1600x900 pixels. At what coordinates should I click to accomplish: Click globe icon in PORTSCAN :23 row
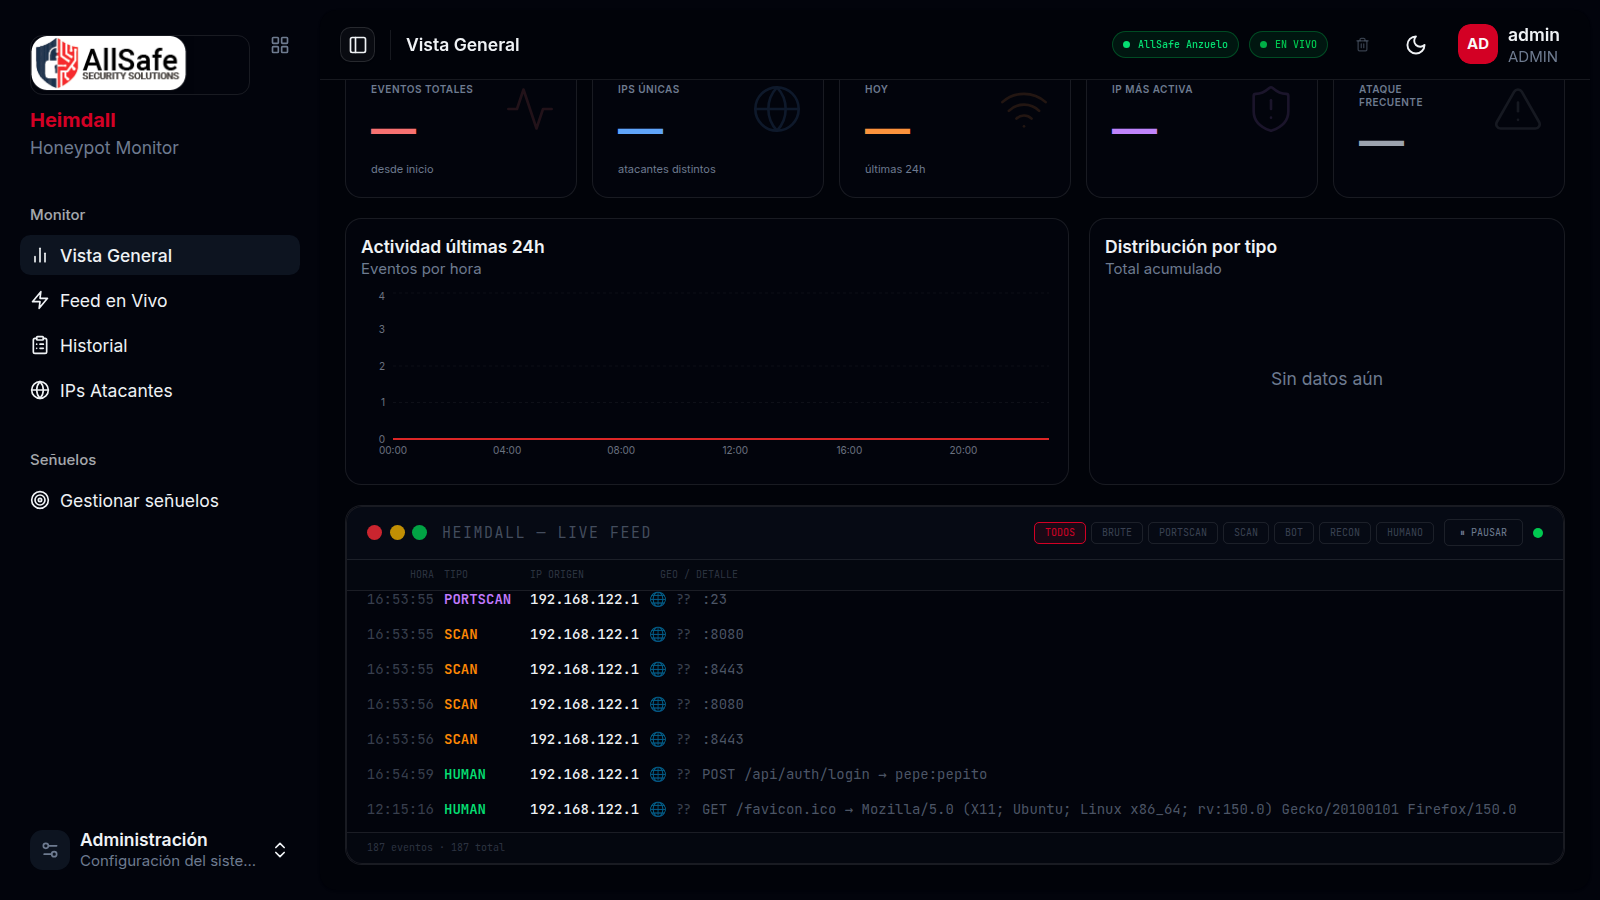tap(658, 599)
